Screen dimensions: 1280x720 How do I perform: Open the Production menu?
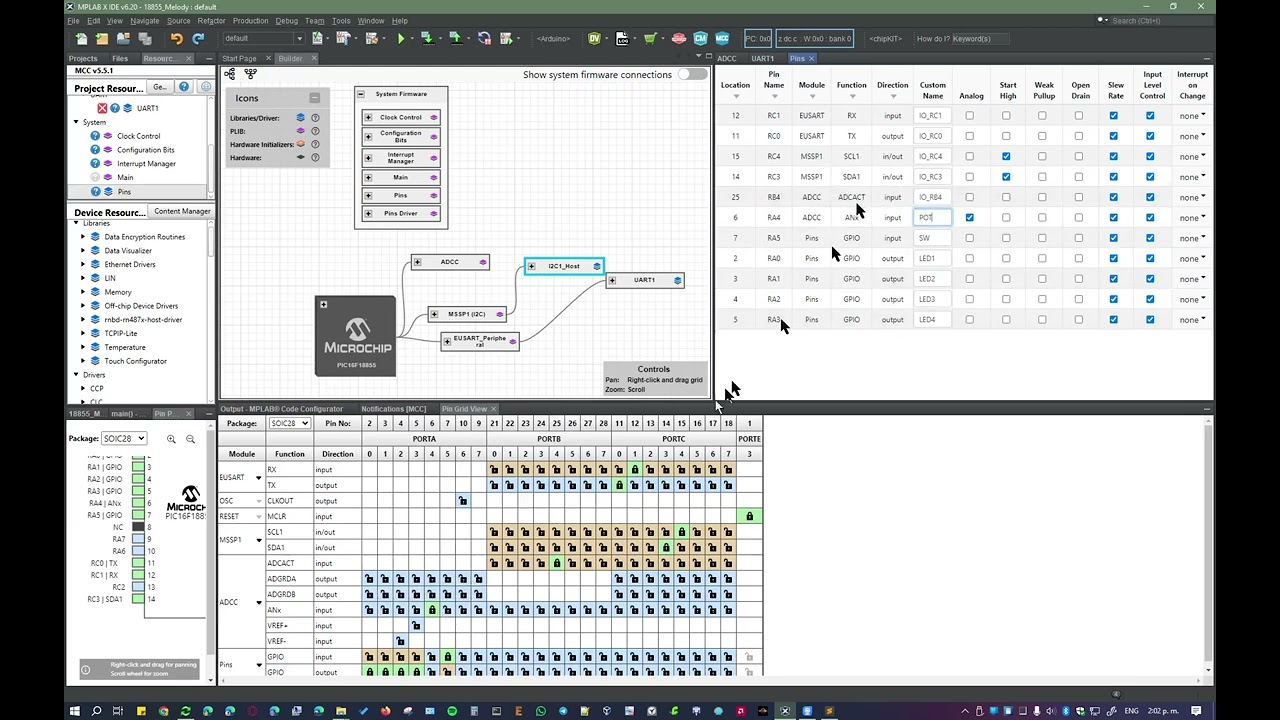click(250, 21)
